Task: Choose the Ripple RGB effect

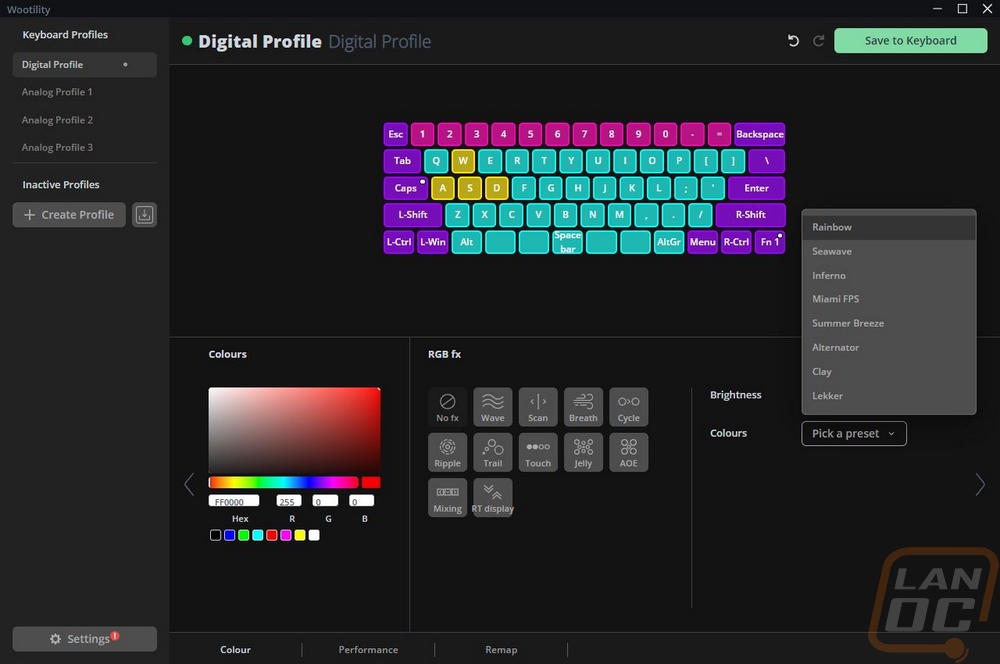Action: 447,452
